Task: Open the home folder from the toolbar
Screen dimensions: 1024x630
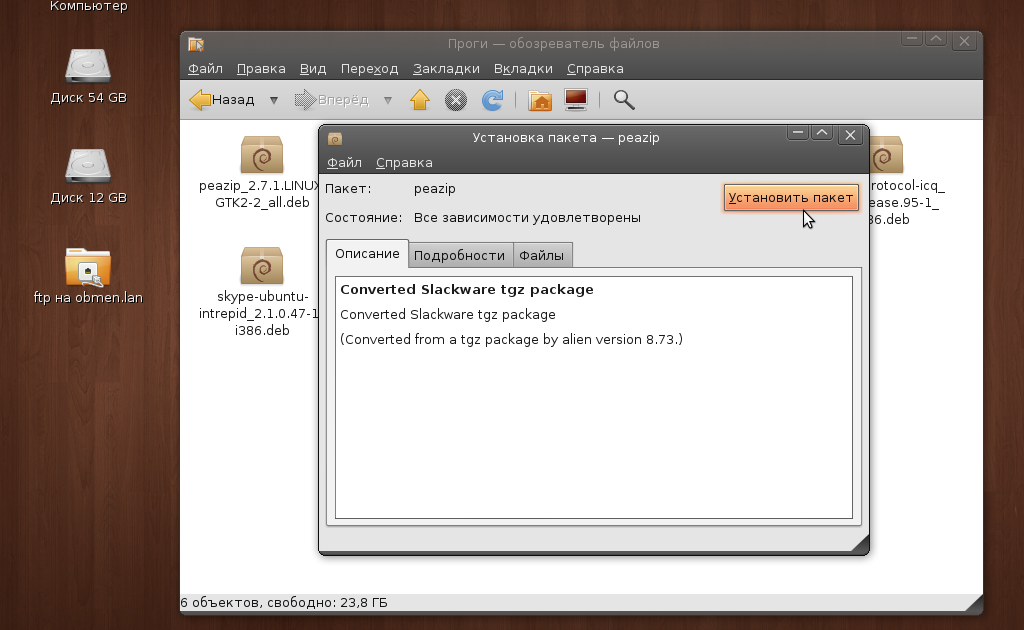Action: point(539,100)
